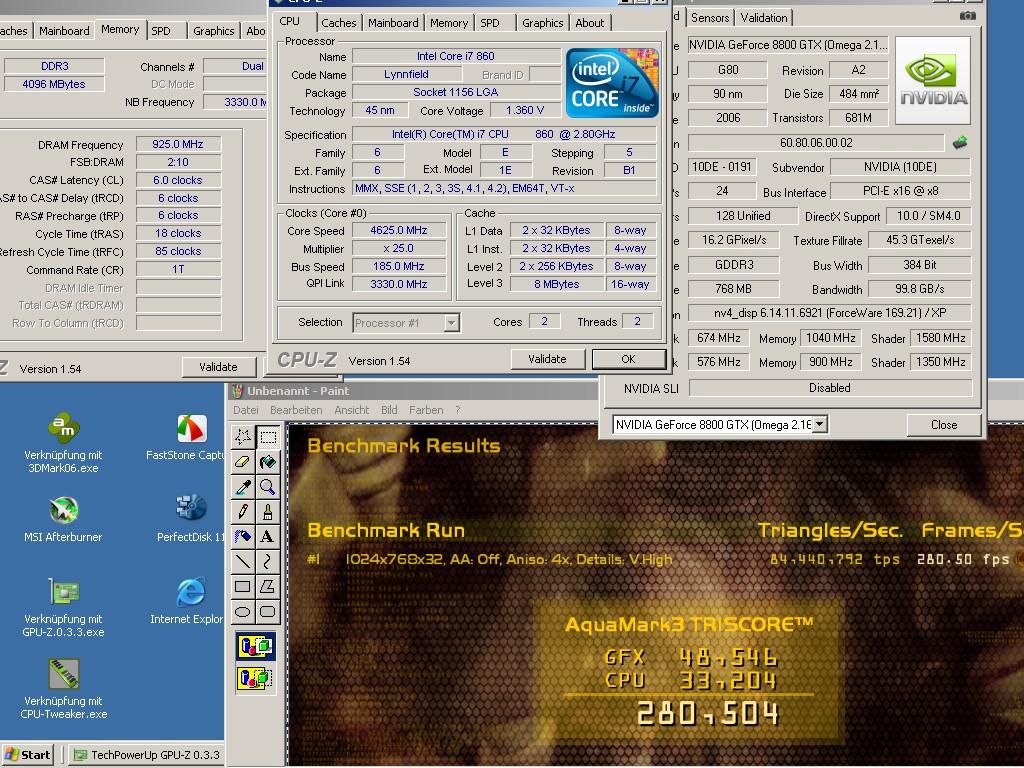
Task: Select the Rounded rectangle tool in Paint
Action: [268, 611]
